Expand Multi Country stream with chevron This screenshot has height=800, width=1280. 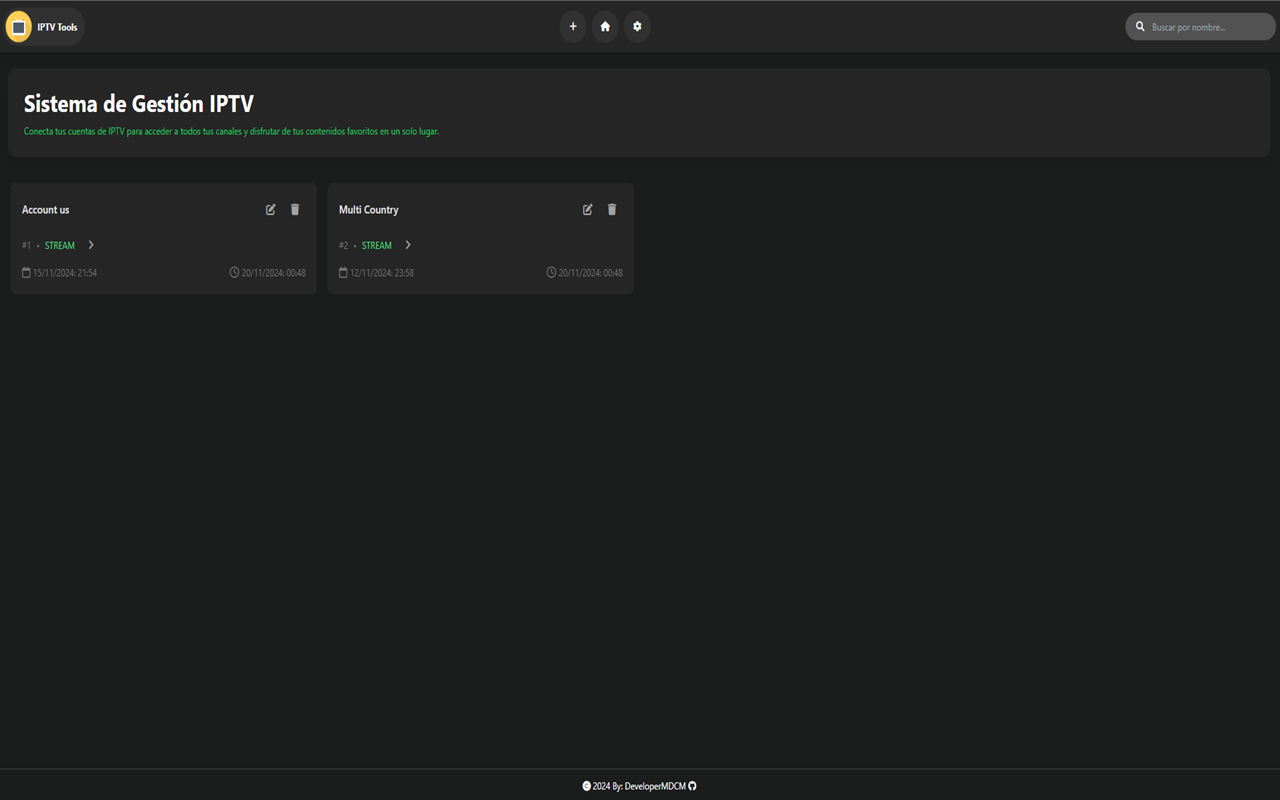point(408,245)
